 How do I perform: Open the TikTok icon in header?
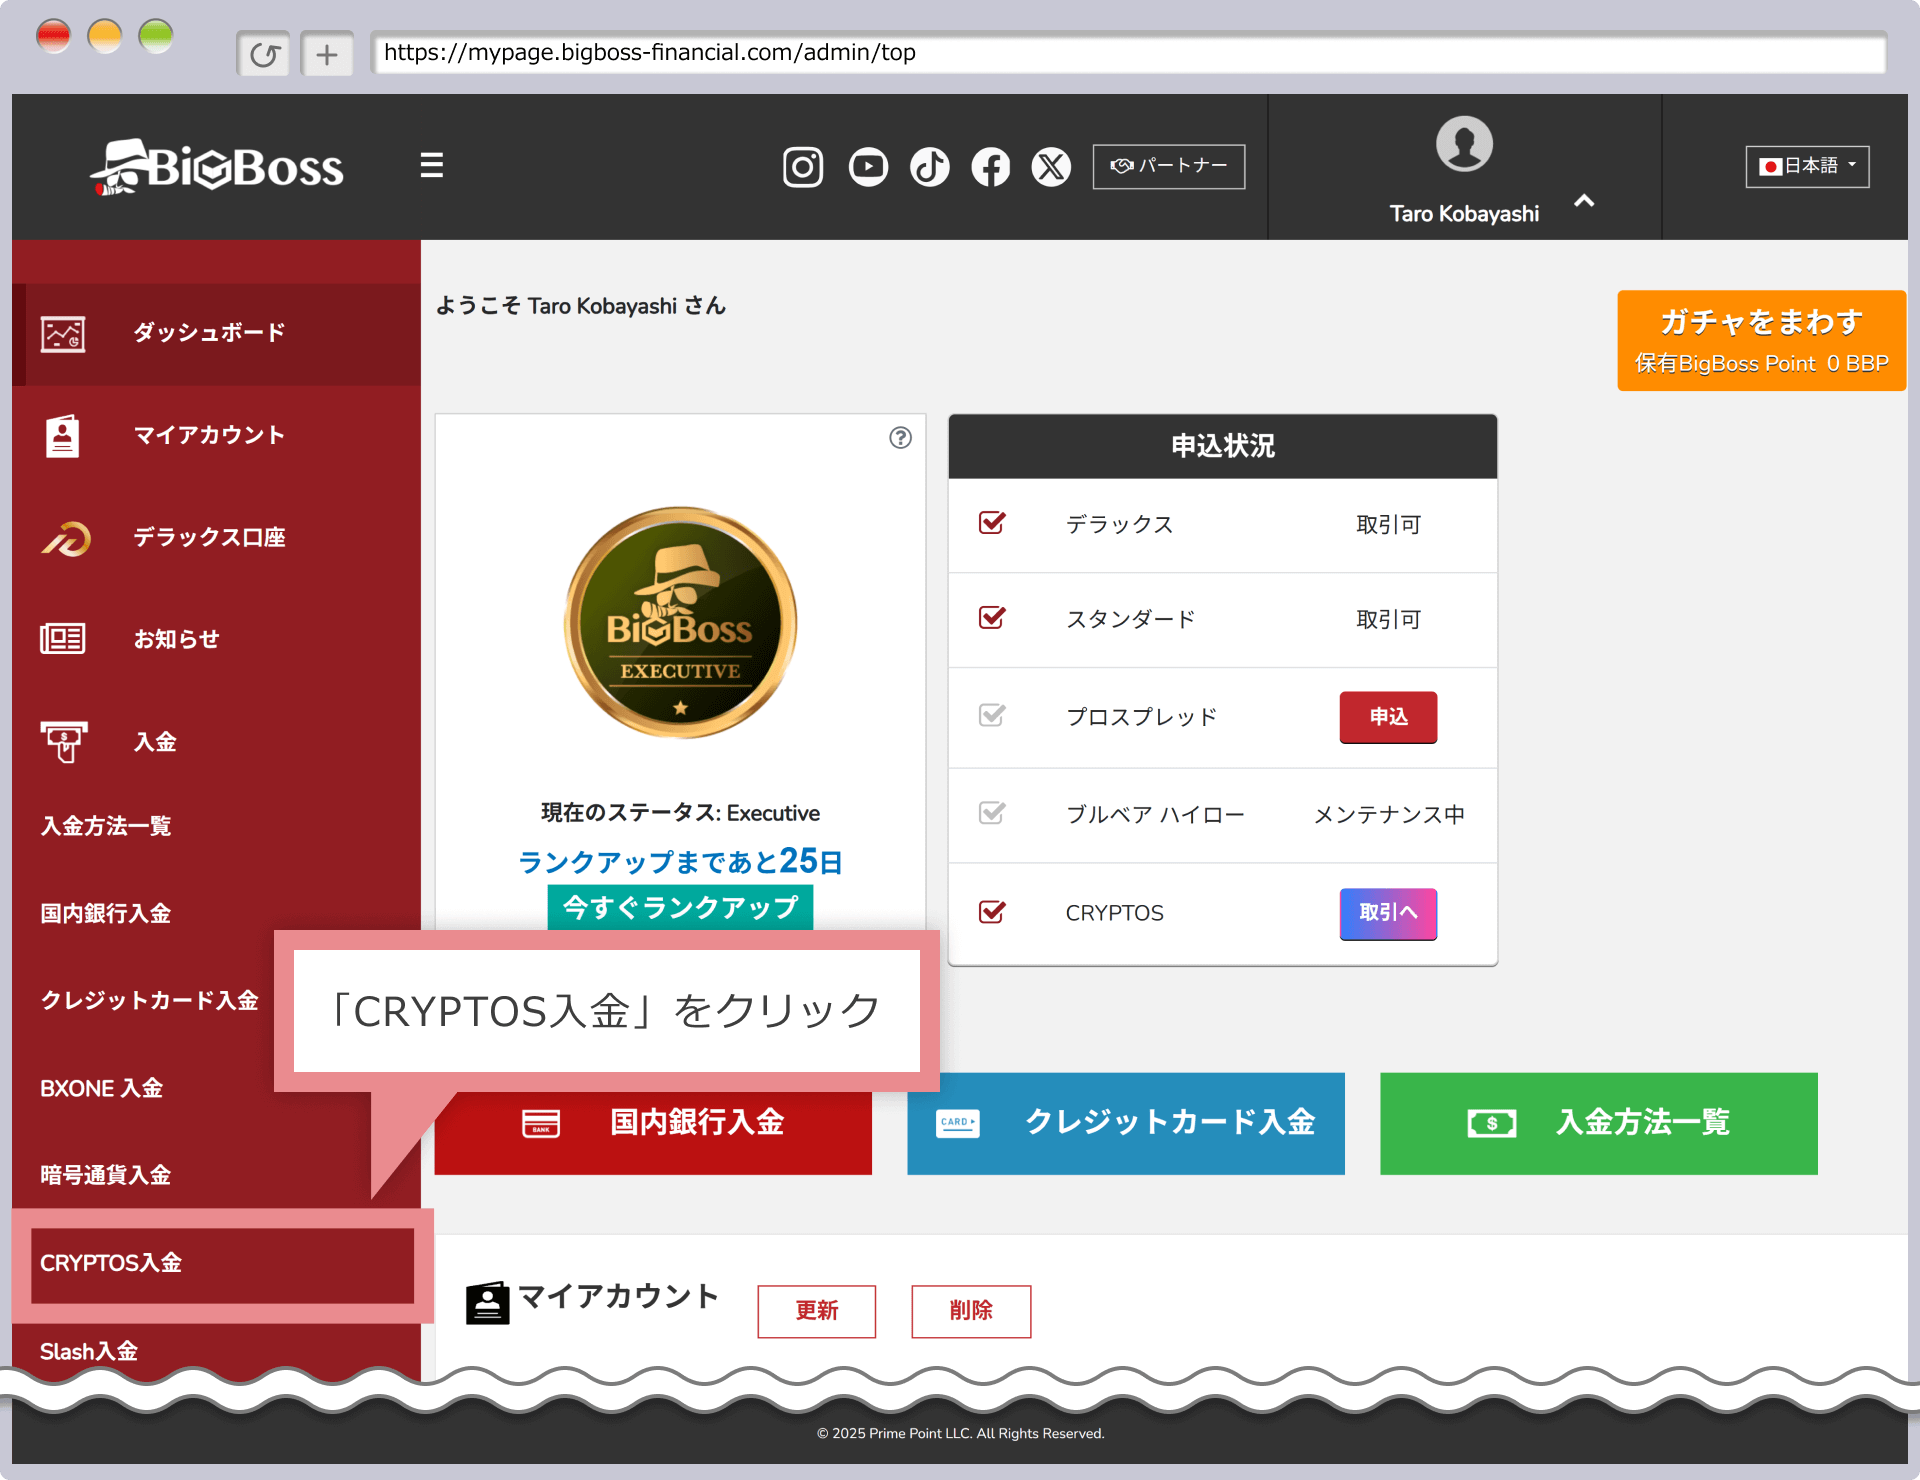pos(929,167)
